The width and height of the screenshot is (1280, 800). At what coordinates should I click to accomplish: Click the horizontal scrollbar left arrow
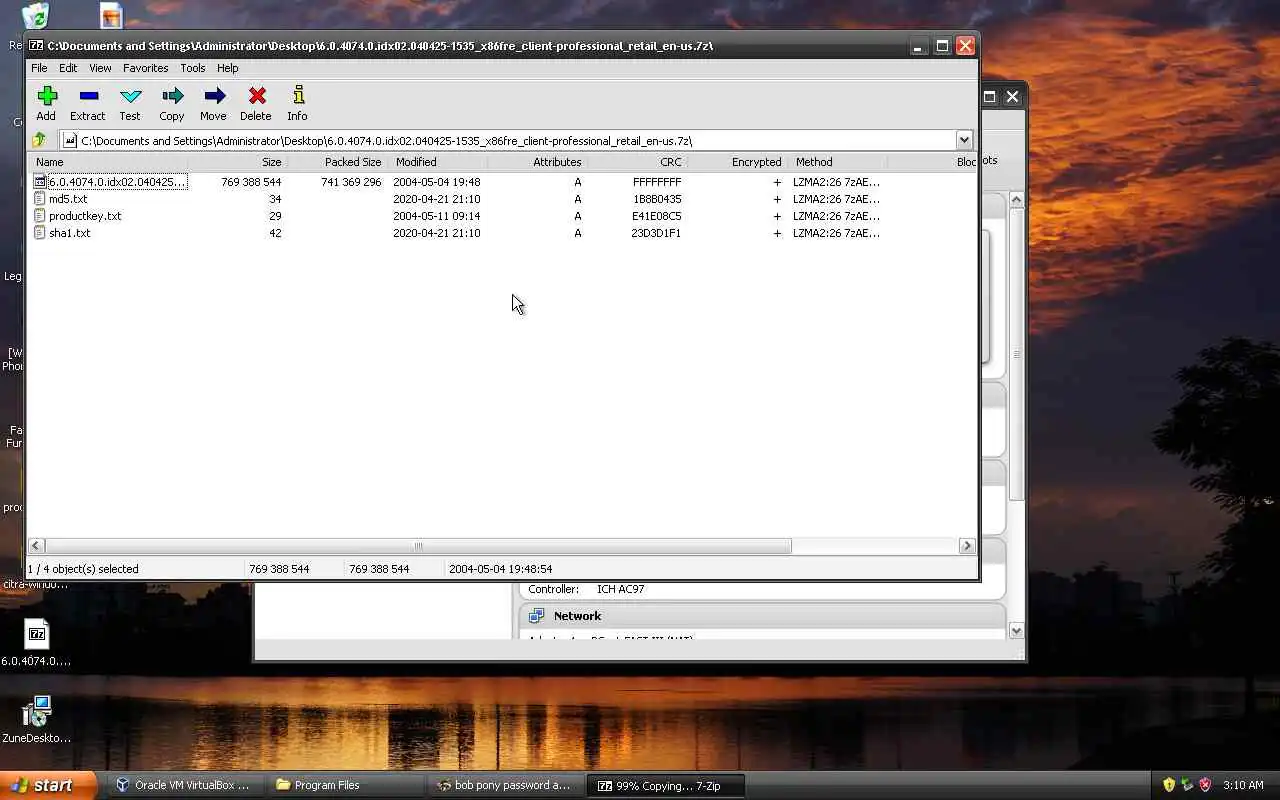(36, 546)
